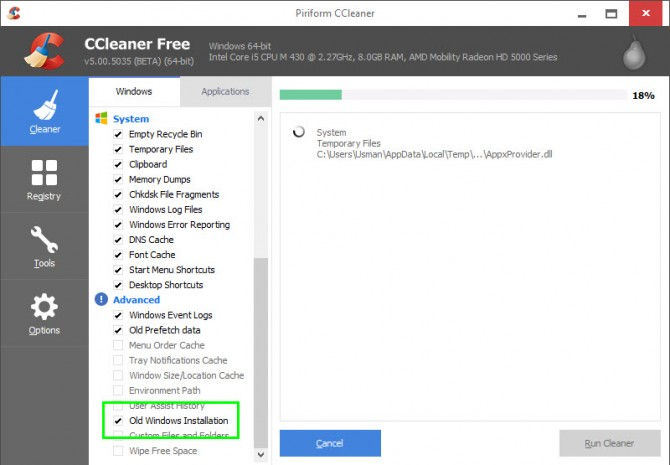Image resolution: width=670 pixels, height=465 pixels.
Task: Switch to the Applications tab
Action: [225, 91]
